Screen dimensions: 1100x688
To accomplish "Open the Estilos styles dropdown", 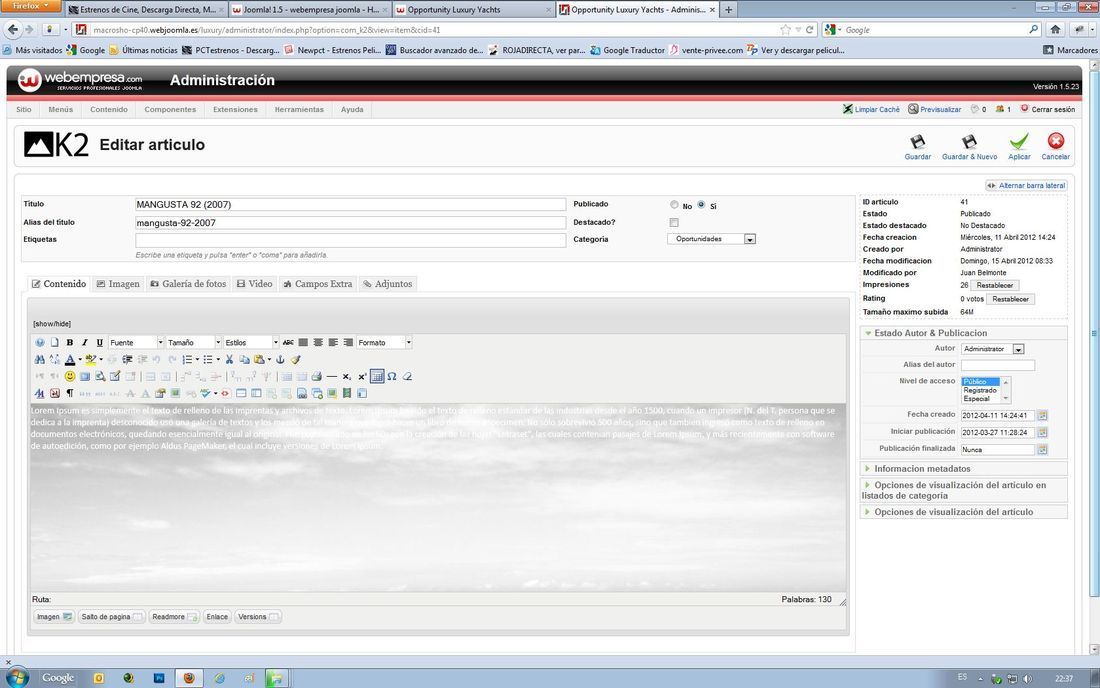I will pos(251,342).
